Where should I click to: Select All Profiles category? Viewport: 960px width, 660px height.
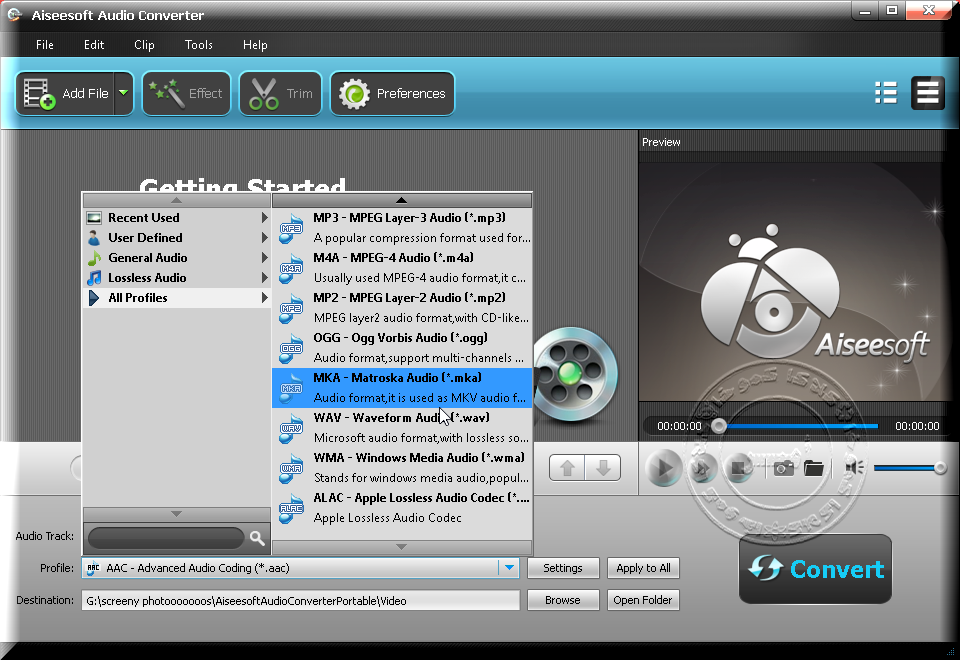[x=177, y=298]
